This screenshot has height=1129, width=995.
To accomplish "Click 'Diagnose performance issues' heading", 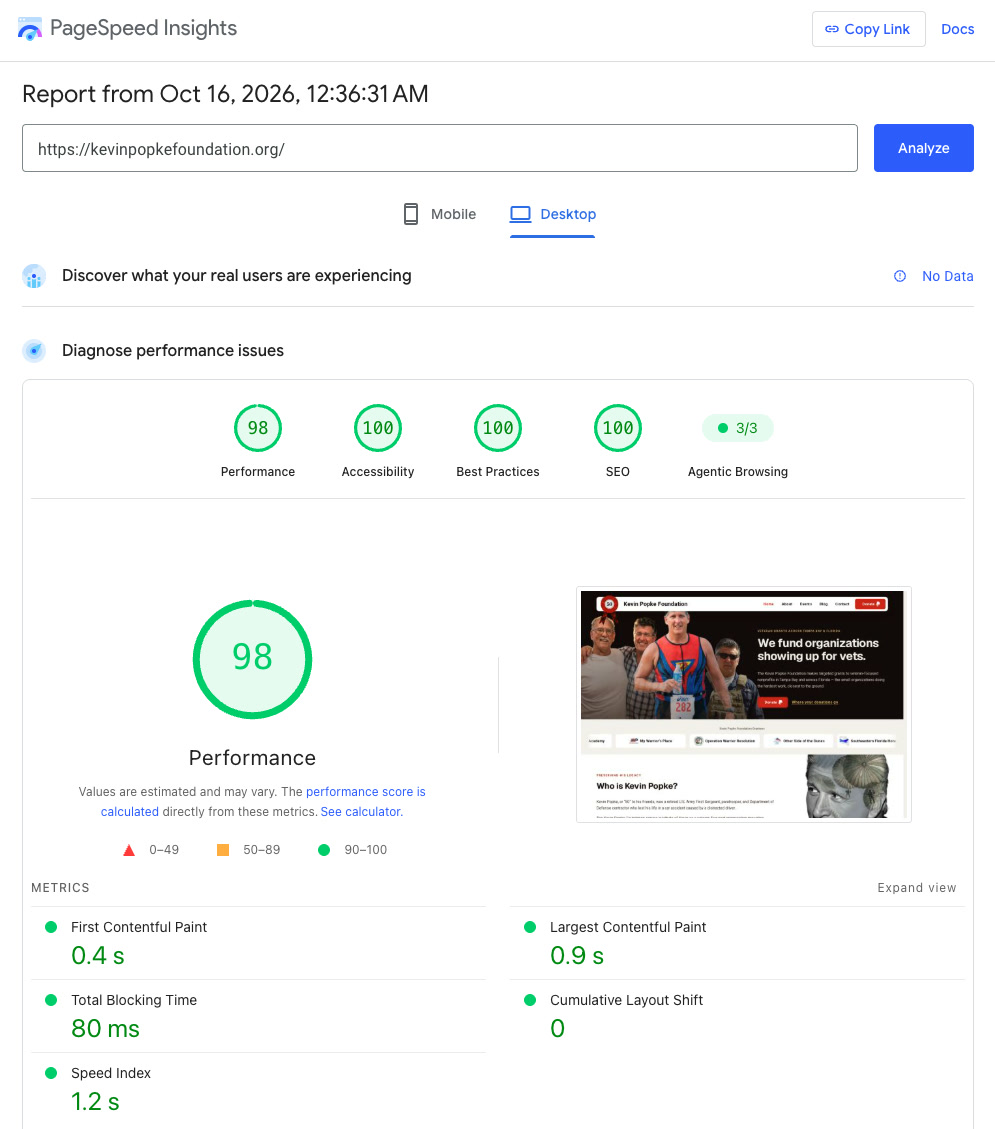I will (173, 351).
